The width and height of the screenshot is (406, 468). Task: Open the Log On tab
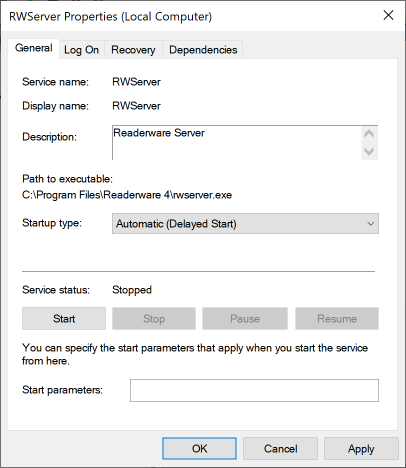(82, 50)
